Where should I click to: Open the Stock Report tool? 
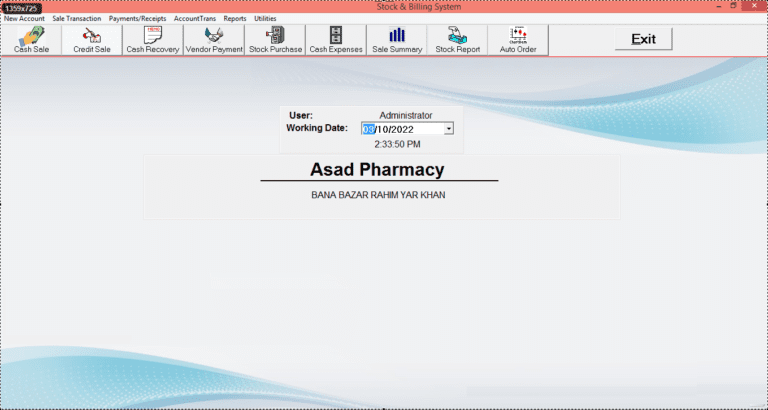point(457,40)
